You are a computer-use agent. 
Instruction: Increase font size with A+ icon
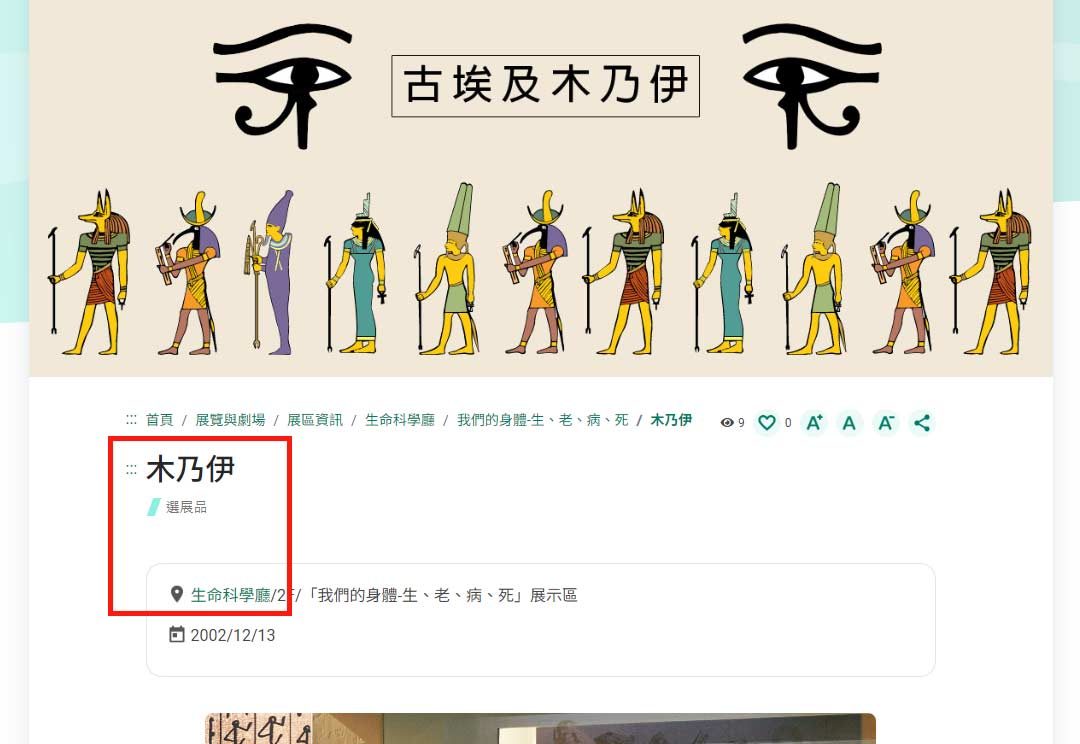click(813, 422)
